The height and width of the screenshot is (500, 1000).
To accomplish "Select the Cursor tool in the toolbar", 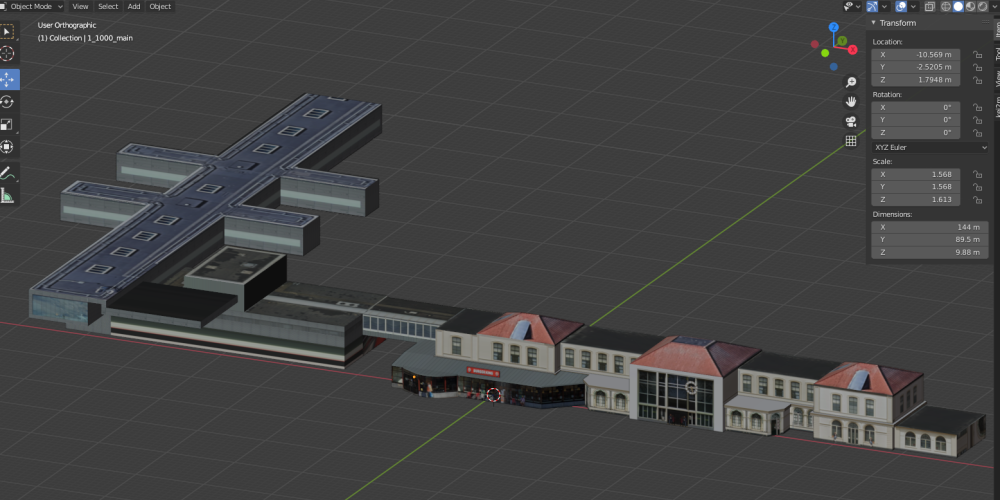I will tap(7, 53).
